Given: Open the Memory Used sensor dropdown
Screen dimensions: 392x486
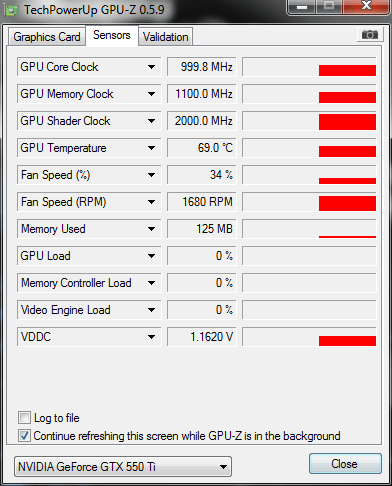Looking at the screenshot, I should pyautogui.click(x=151, y=229).
